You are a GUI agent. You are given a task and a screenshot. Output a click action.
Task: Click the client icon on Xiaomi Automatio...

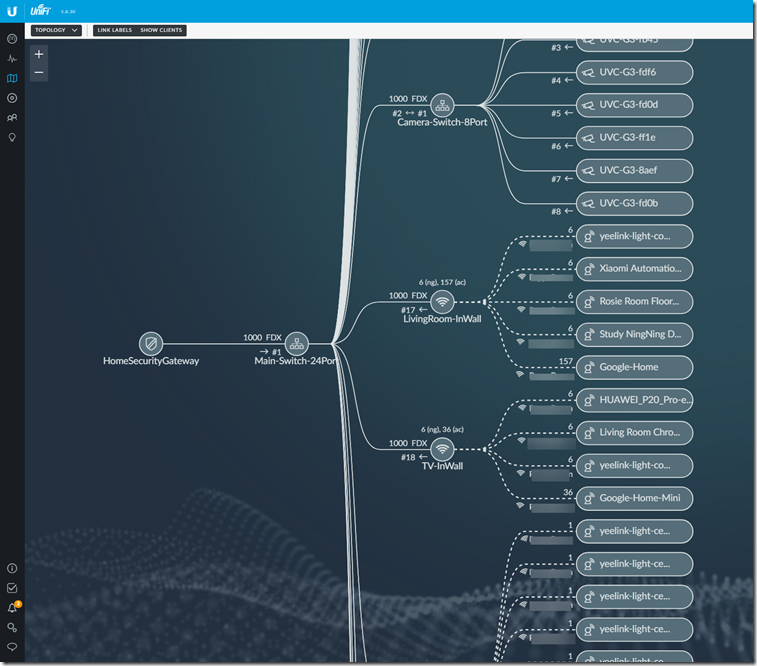pos(589,269)
